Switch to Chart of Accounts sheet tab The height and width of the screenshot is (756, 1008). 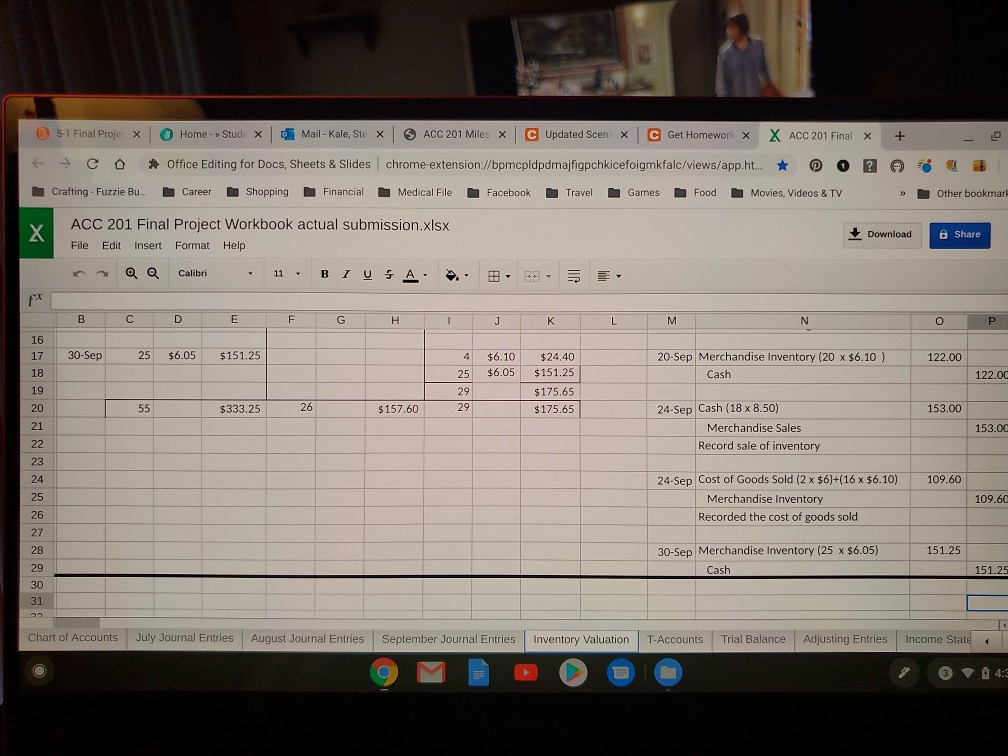click(73, 638)
